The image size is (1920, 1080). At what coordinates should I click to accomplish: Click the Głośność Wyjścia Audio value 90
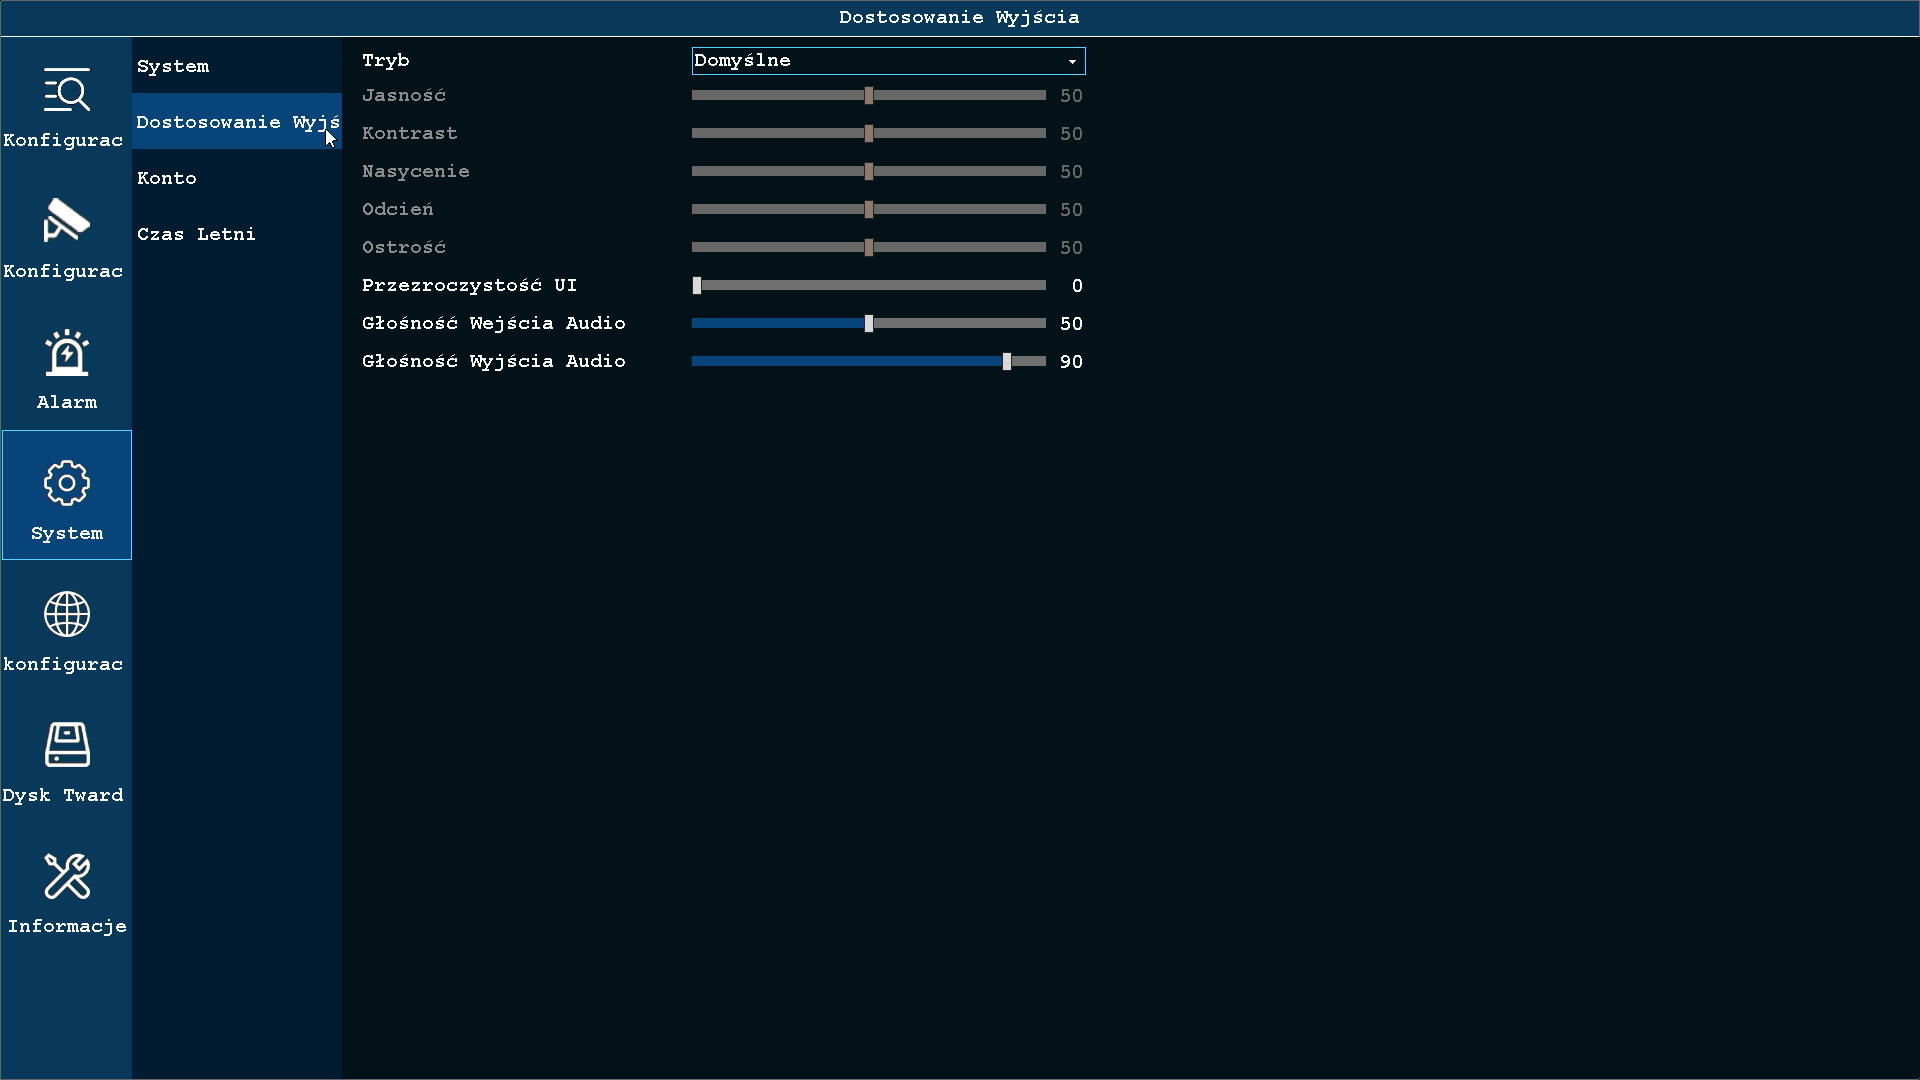coord(1071,362)
